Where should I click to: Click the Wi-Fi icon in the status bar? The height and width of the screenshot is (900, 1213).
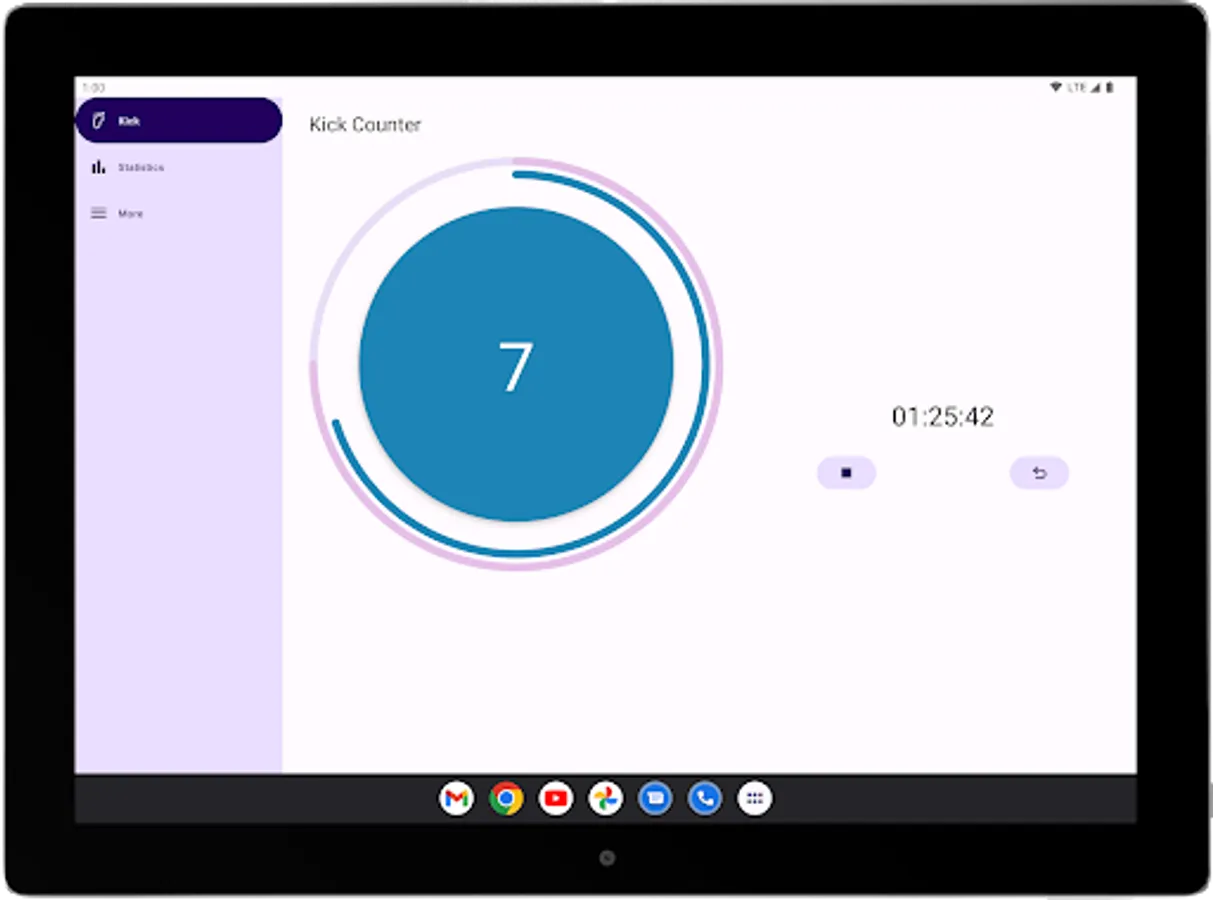(1055, 87)
